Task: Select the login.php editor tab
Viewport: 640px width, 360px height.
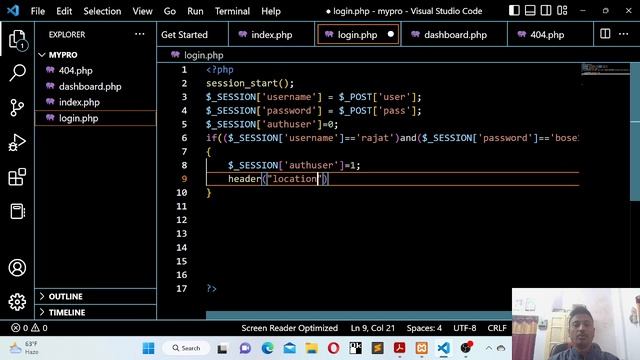Action: coord(357,35)
